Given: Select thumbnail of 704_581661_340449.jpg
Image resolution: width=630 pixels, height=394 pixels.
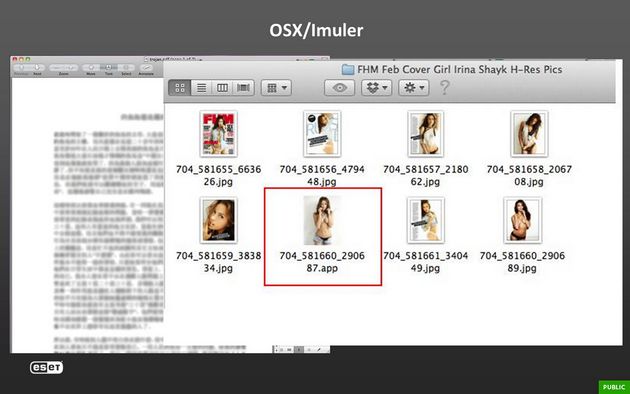Looking at the screenshot, I should (425, 220).
